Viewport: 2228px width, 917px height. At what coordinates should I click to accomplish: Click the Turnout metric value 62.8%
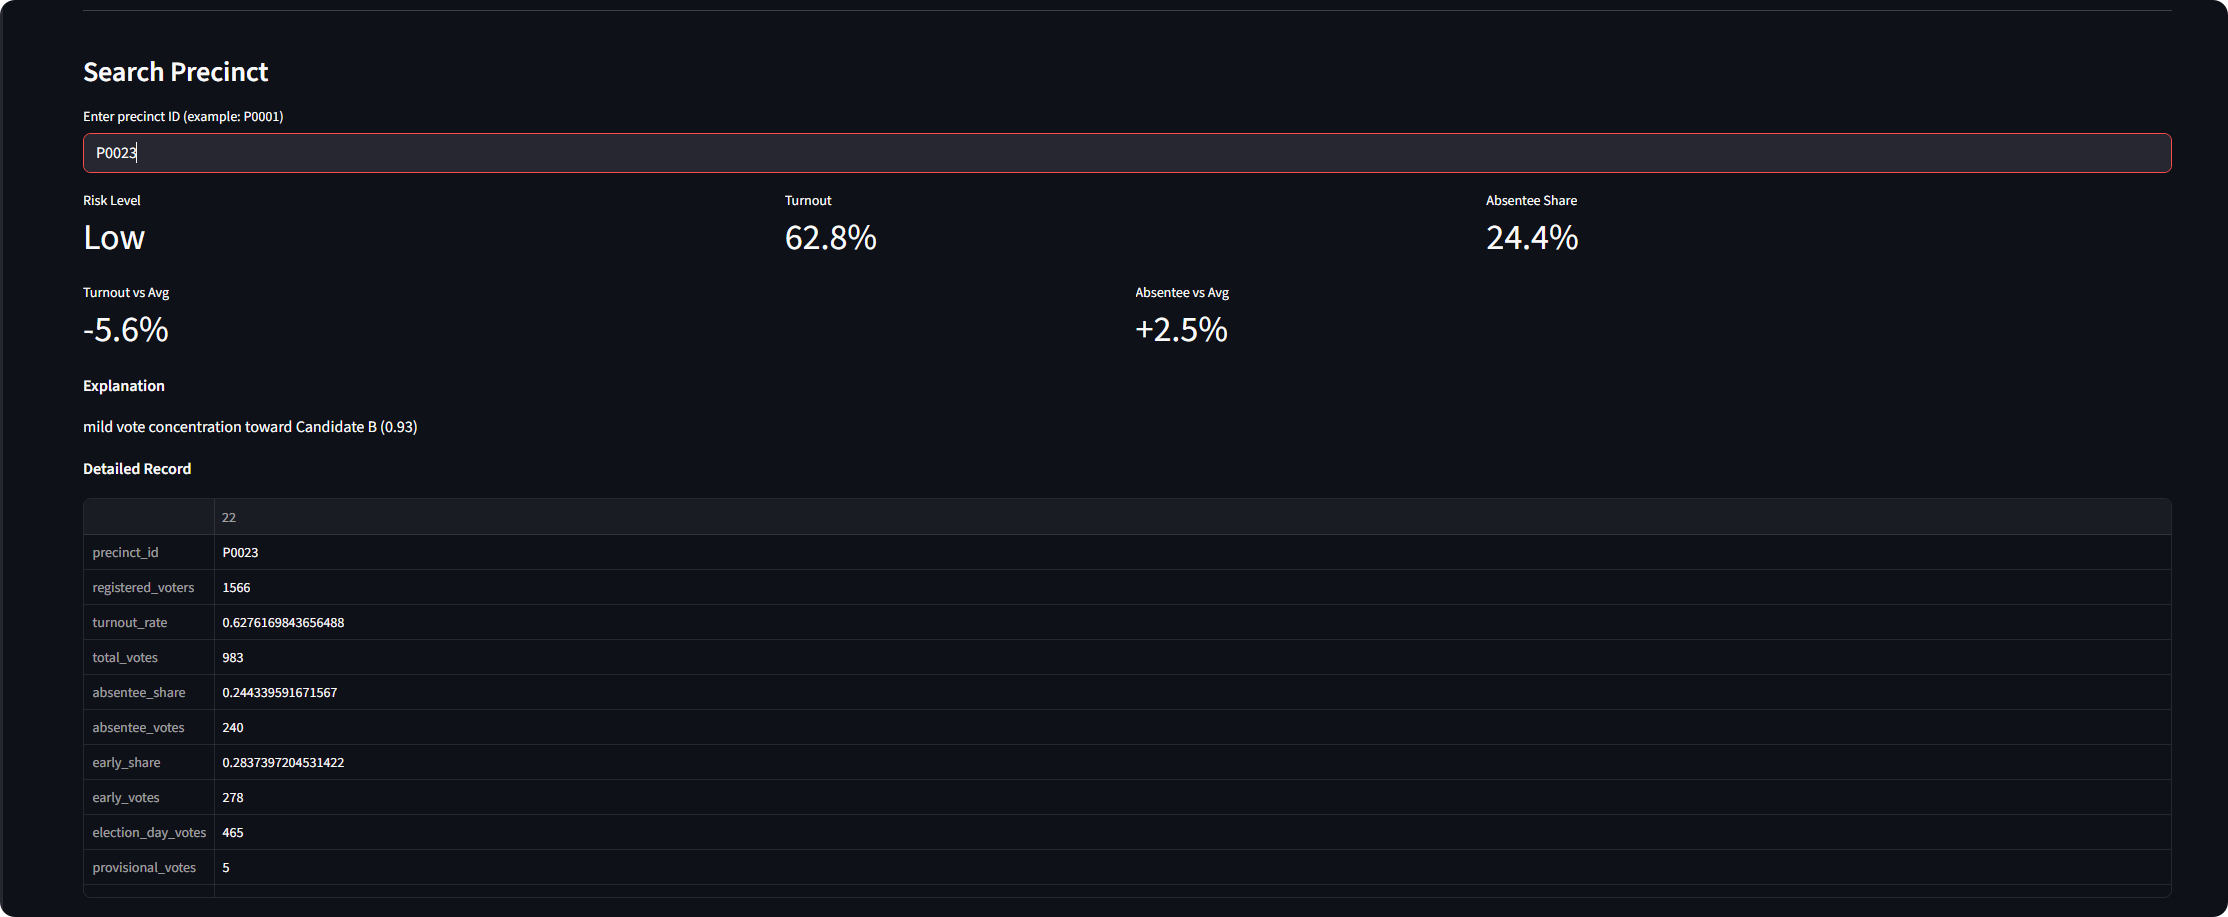point(830,238)
